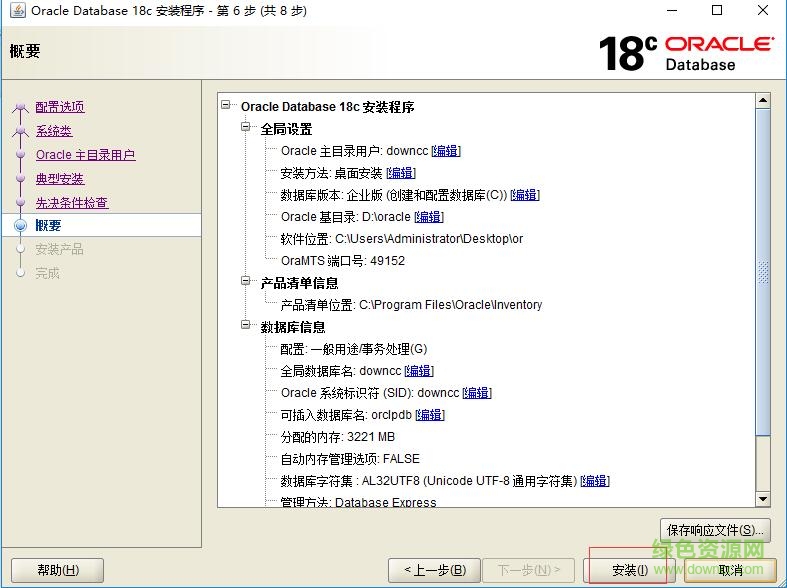Open the 系统类 step in sidebar
The height and width of the screenshot is (588, 787).
[x=54, y=131]
